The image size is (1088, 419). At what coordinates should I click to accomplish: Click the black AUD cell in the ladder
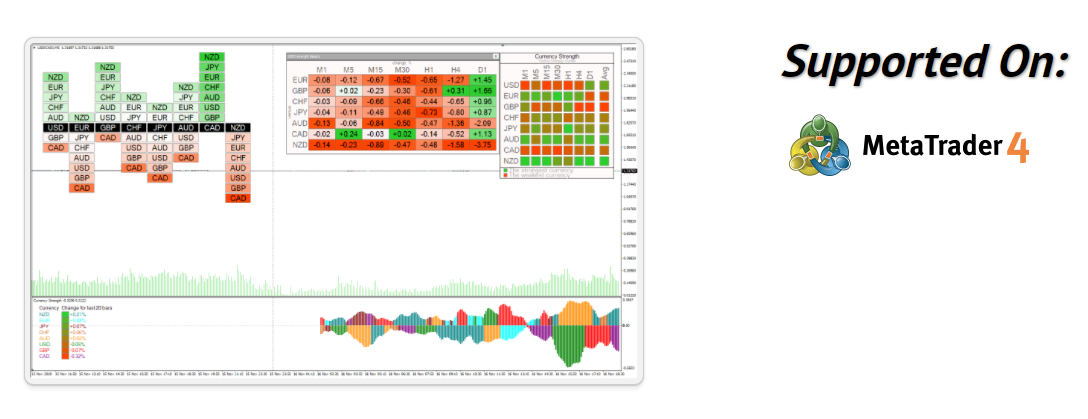[185, 128]
